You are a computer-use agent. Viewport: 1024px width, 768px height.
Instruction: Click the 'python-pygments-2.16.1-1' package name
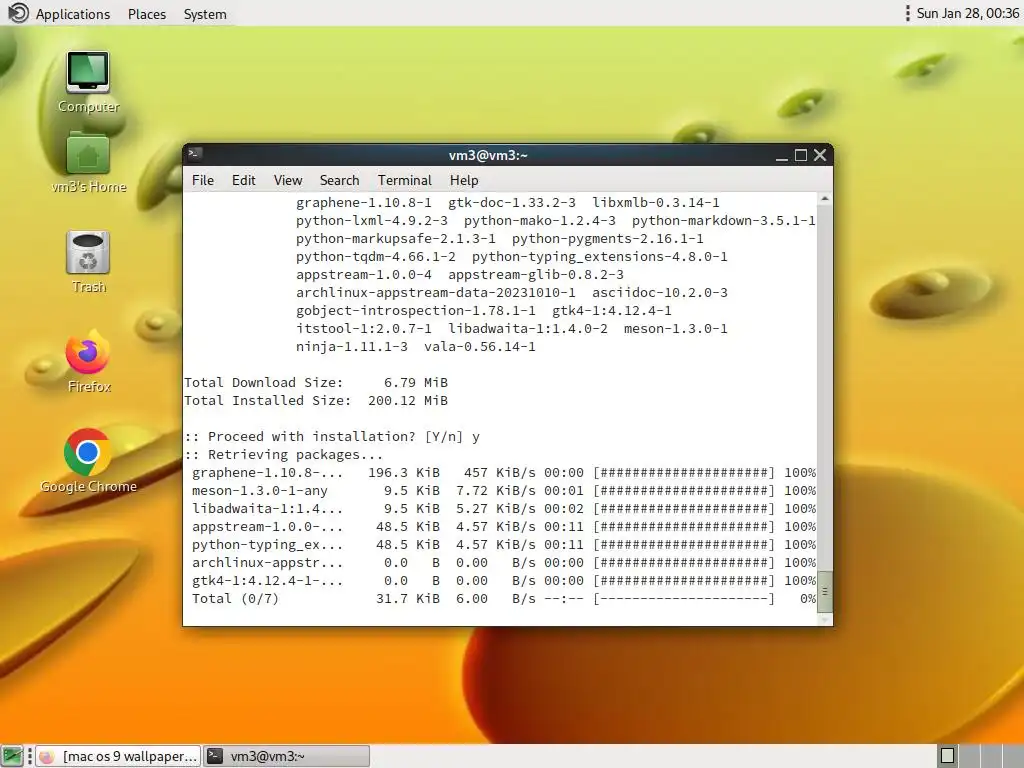608,239
